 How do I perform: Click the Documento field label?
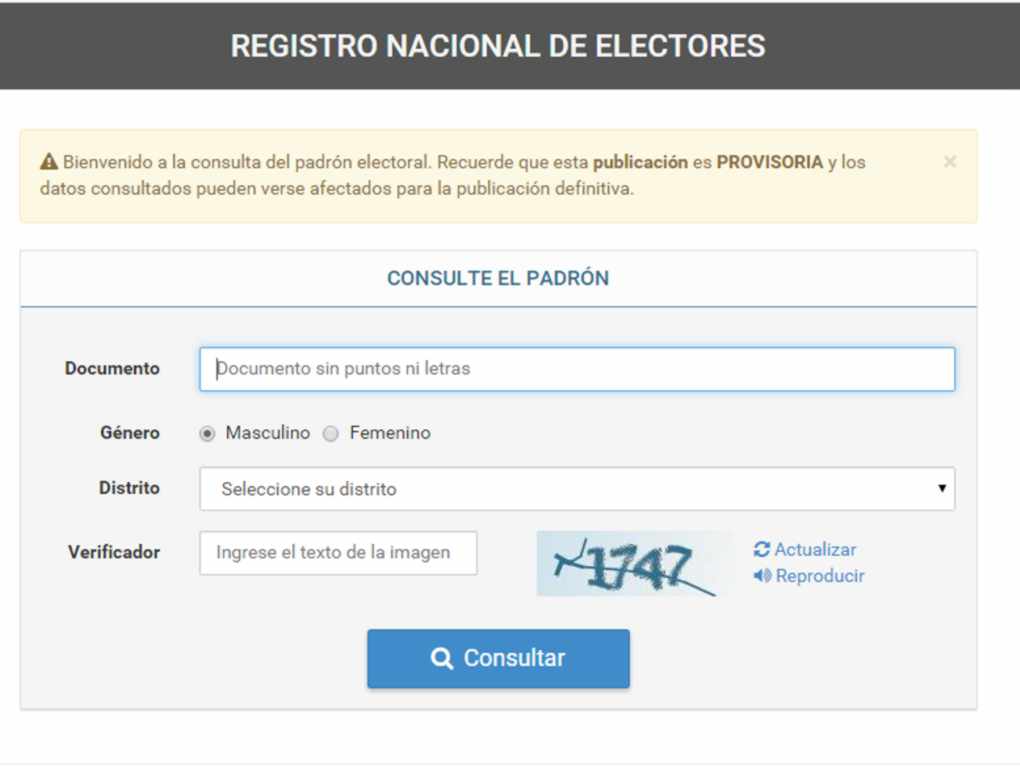112,369
